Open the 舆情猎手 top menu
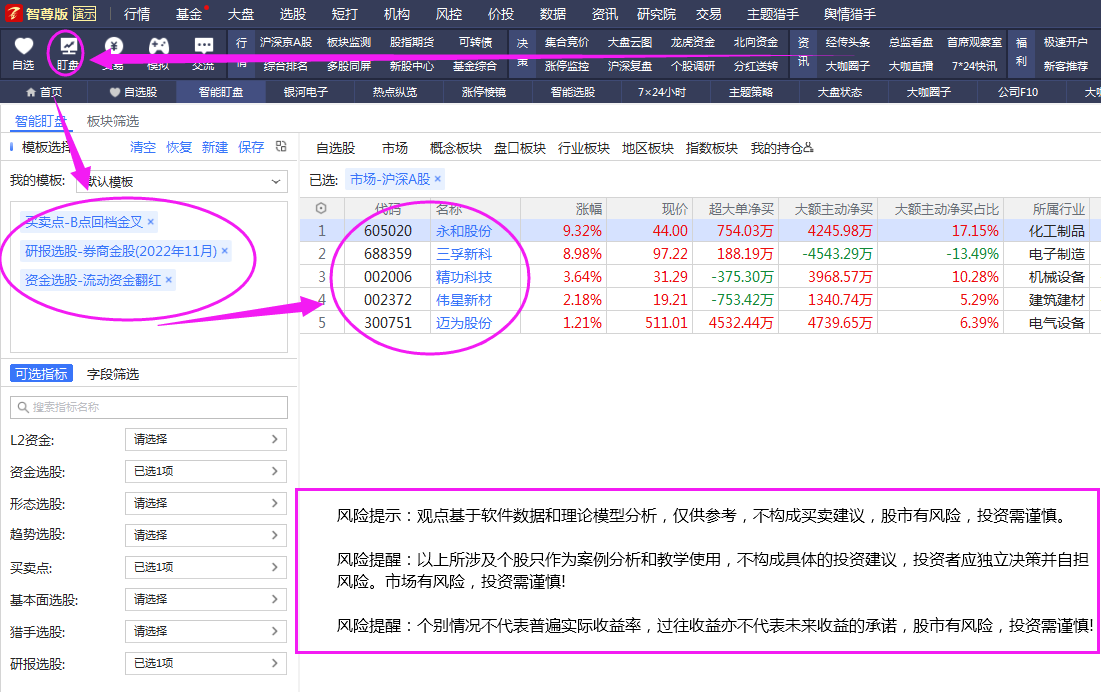1101x692 pixels. point(850,14)
